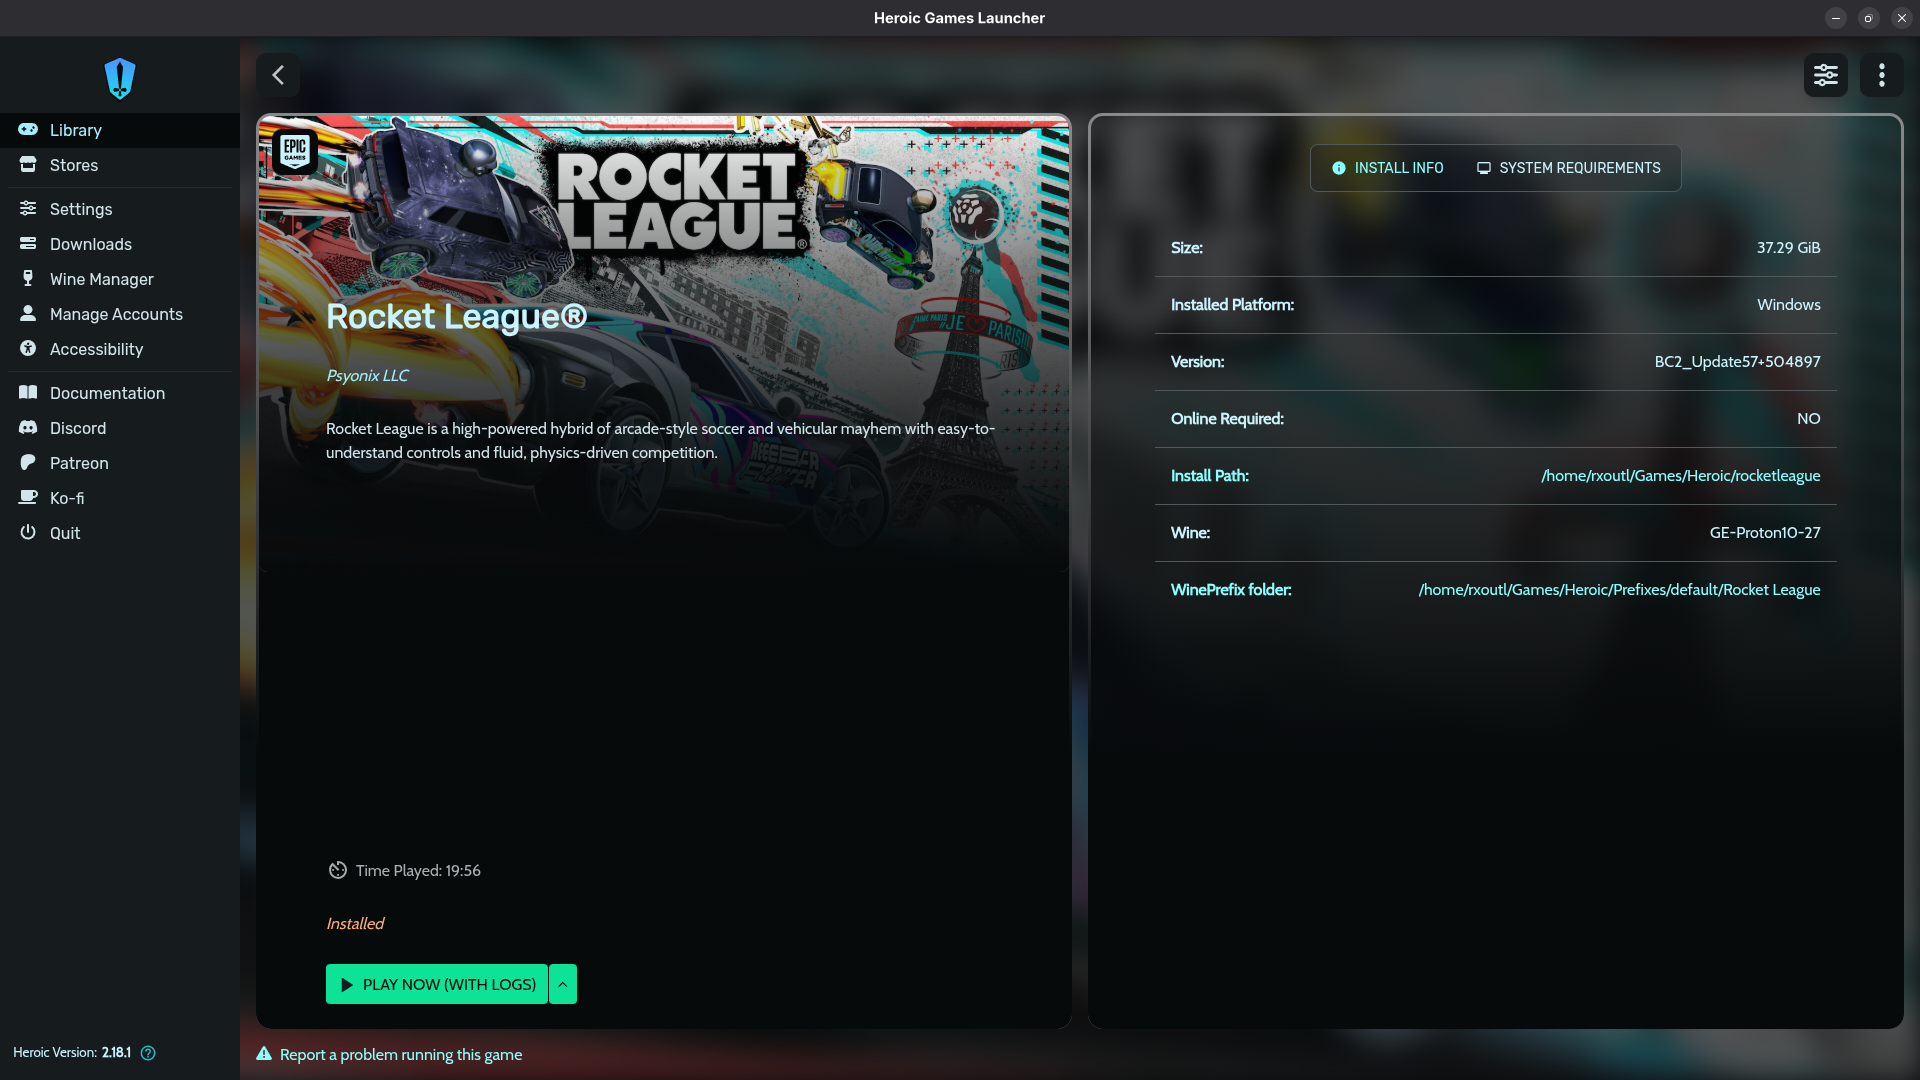
Task: Select the Install Info tab
Action: [1387, 168]
